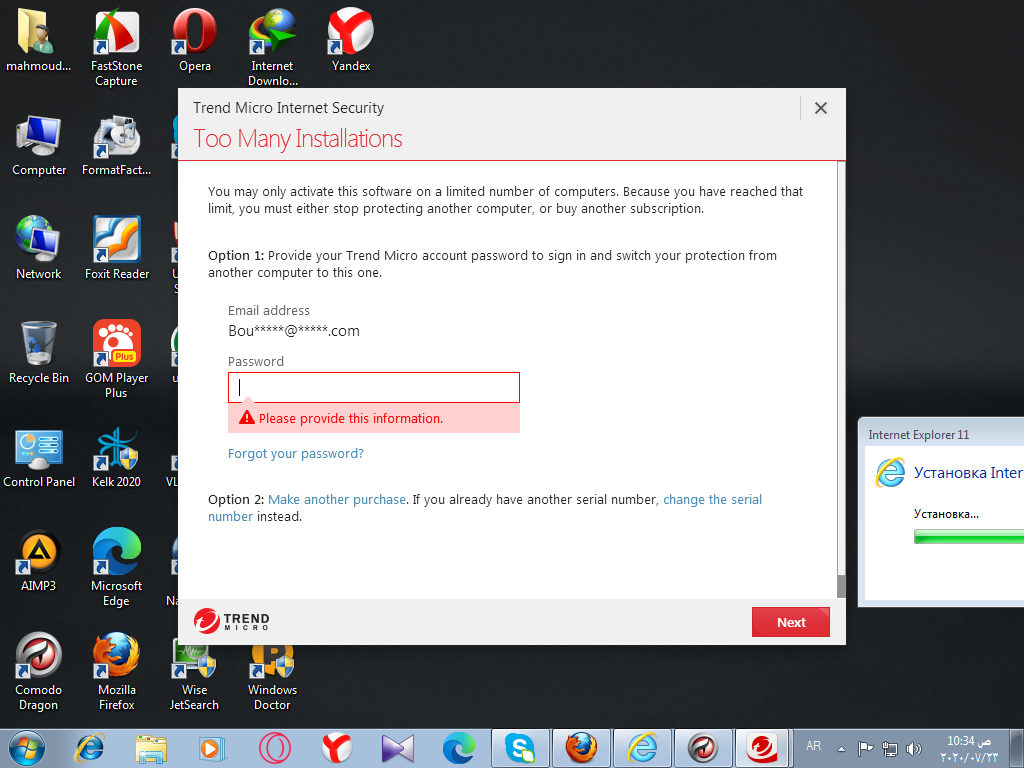This screenshot has width=1024, height=768.
Task: Select the GOM Player Plus desktop shortcut
Action: 116,359
